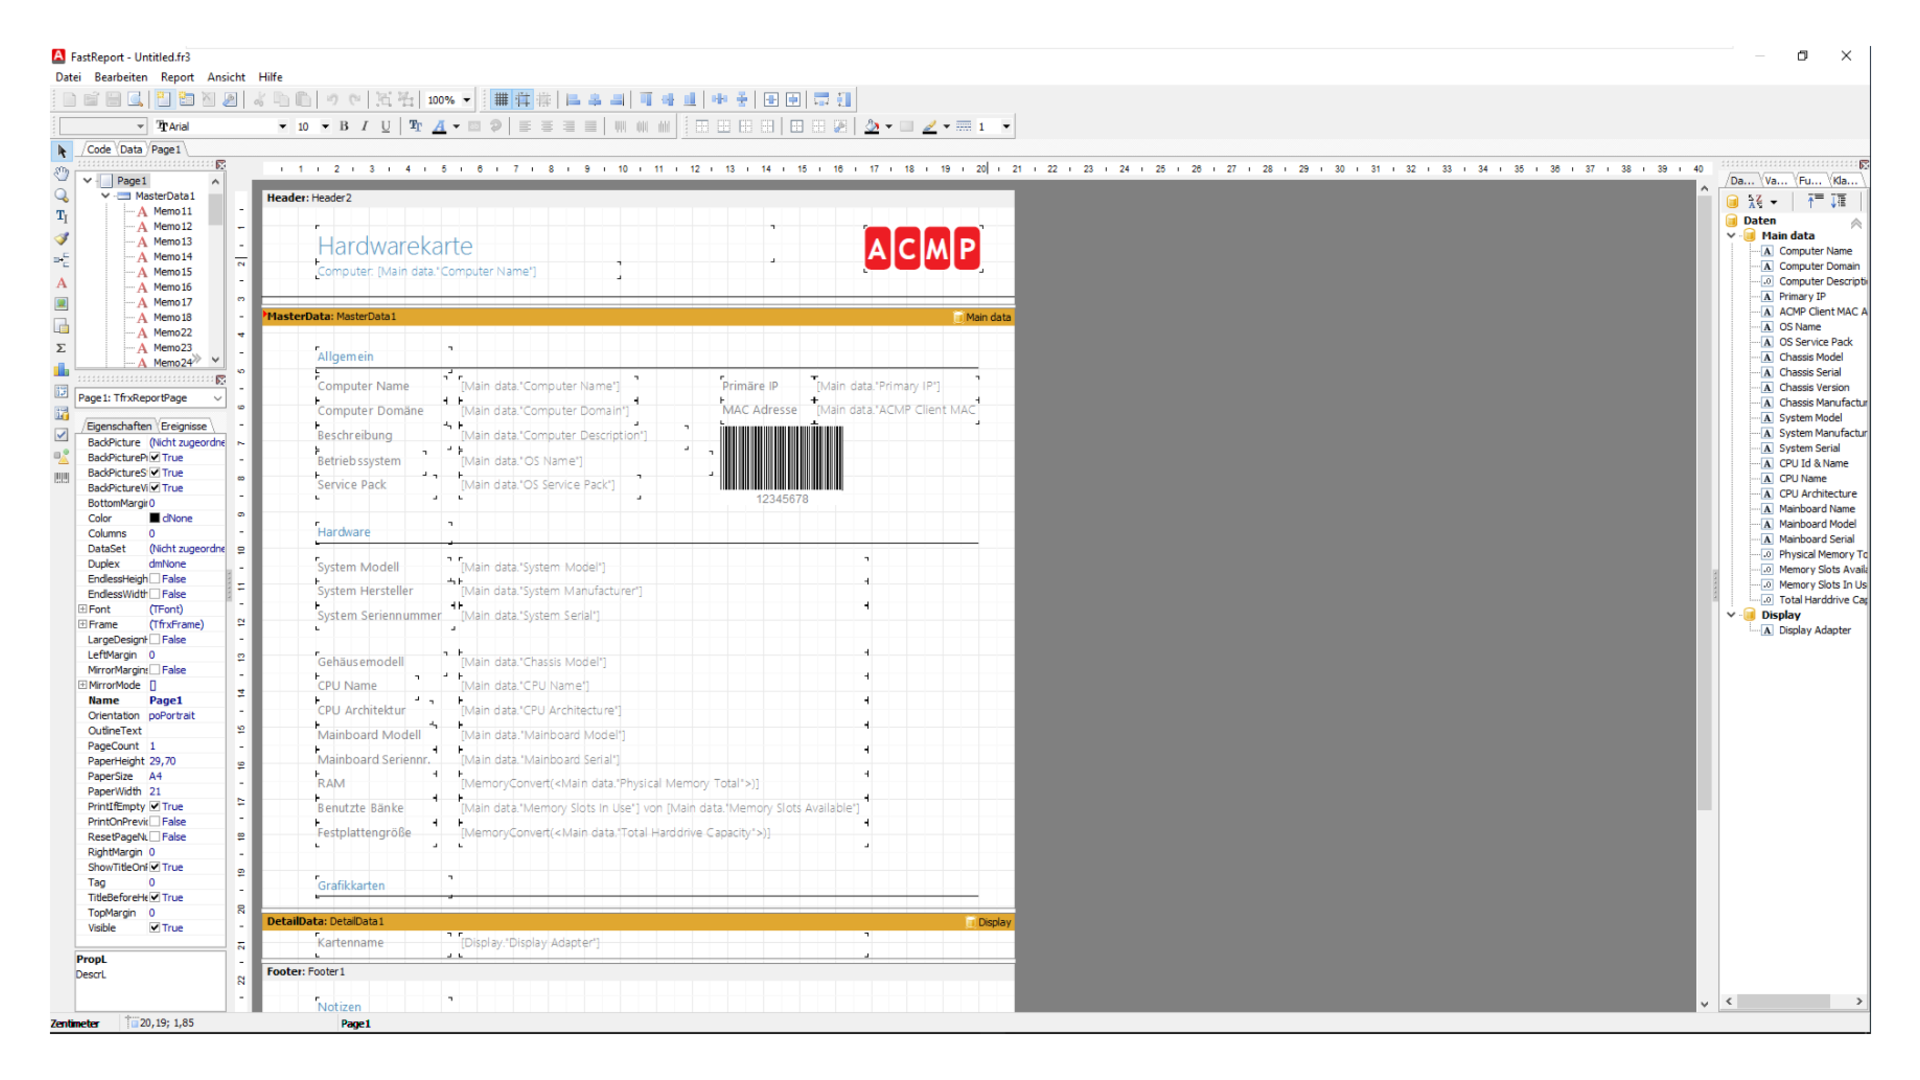The image size is (1920, 1080).
Task: Select the hand pan tool
Action: click(x=62, y=173)
